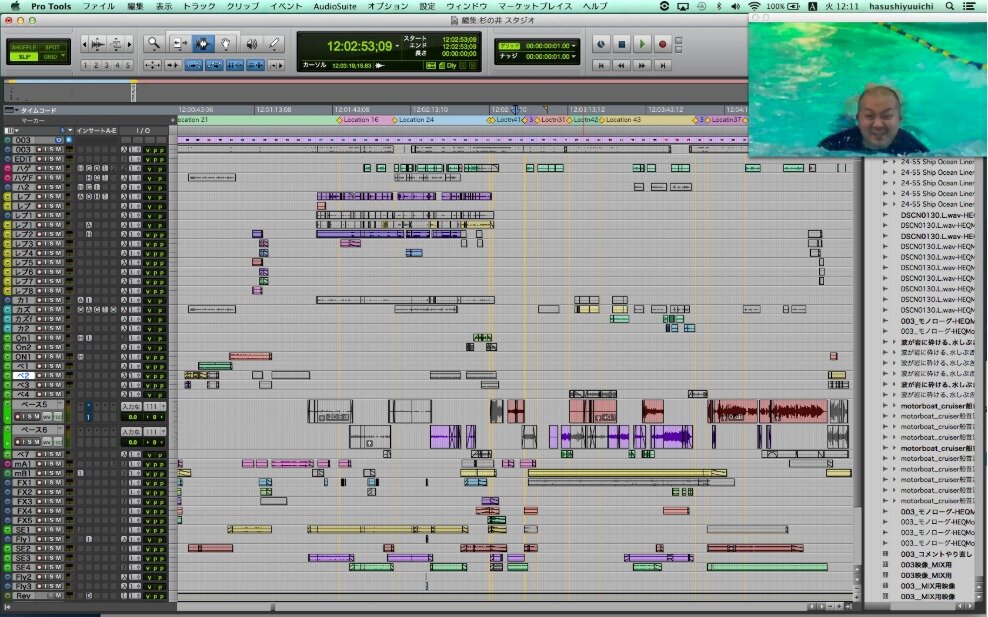
Task: Click zoom preset button 3
Action: point(107,65)
